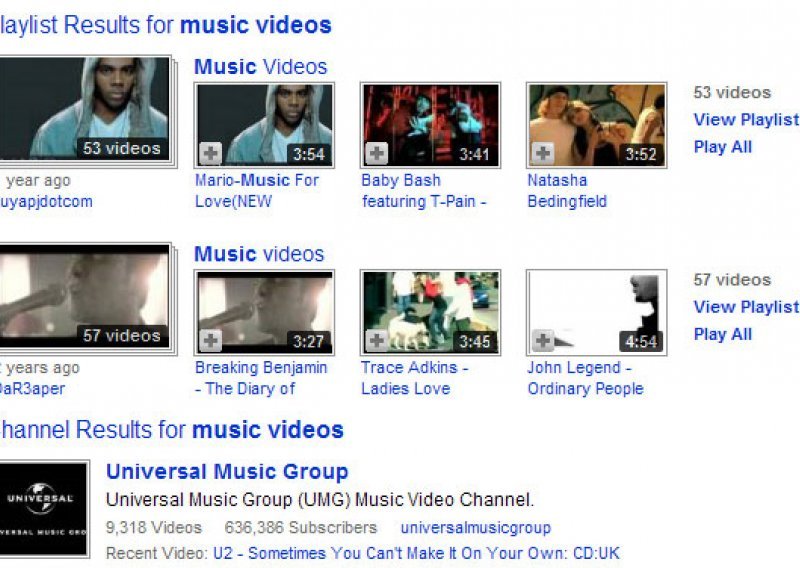Open 'Trace Adkins - Ladies Love' link

414,378
